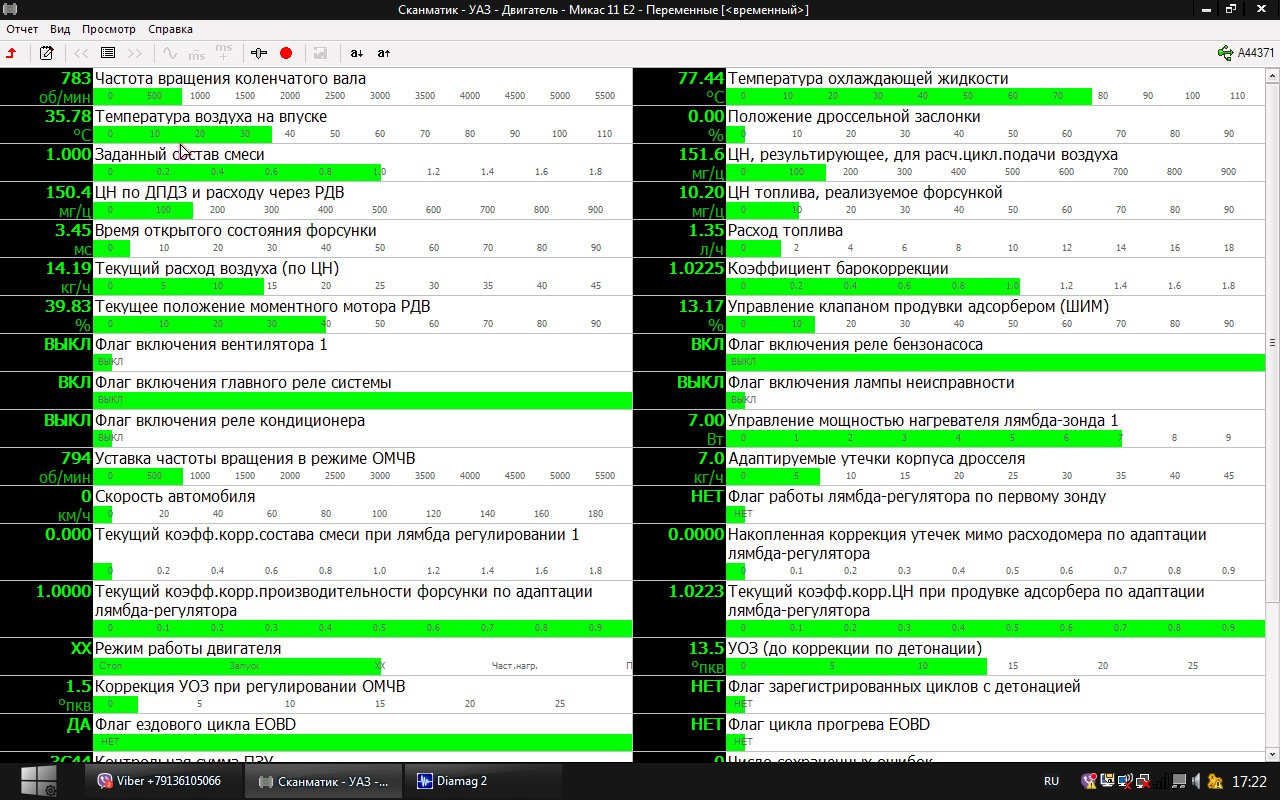Select row Положение дроссельной заслонки

[x=949, y=125]
